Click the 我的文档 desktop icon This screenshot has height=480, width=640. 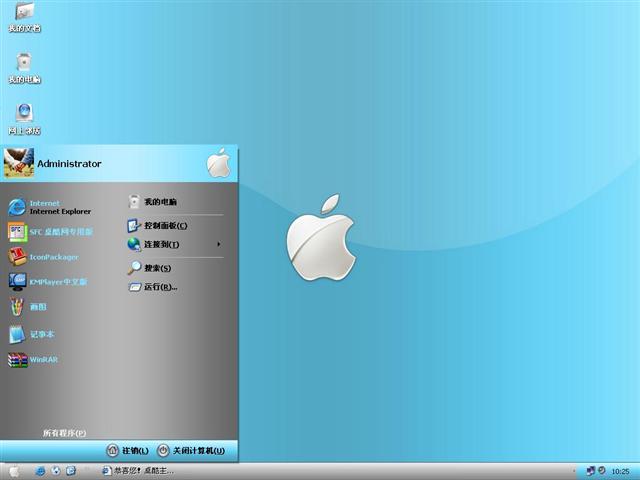[24, 16]
